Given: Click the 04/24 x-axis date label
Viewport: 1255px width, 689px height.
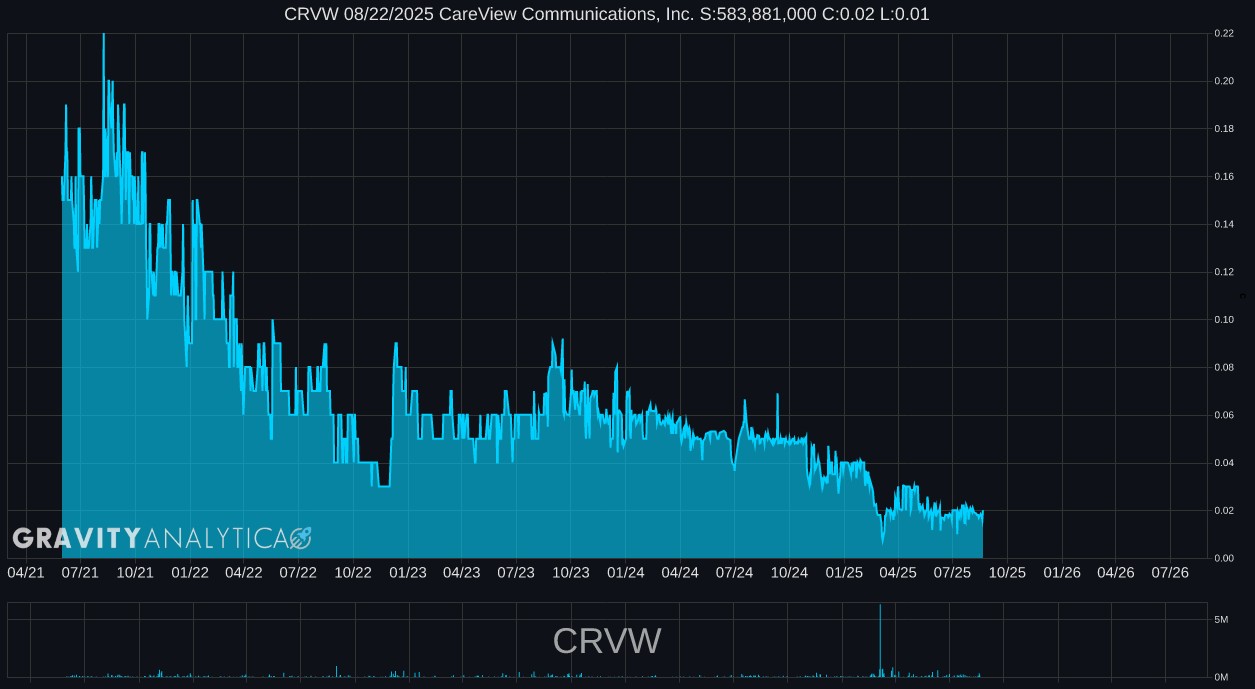Looking at the screenshot, I should click(680, 573).
